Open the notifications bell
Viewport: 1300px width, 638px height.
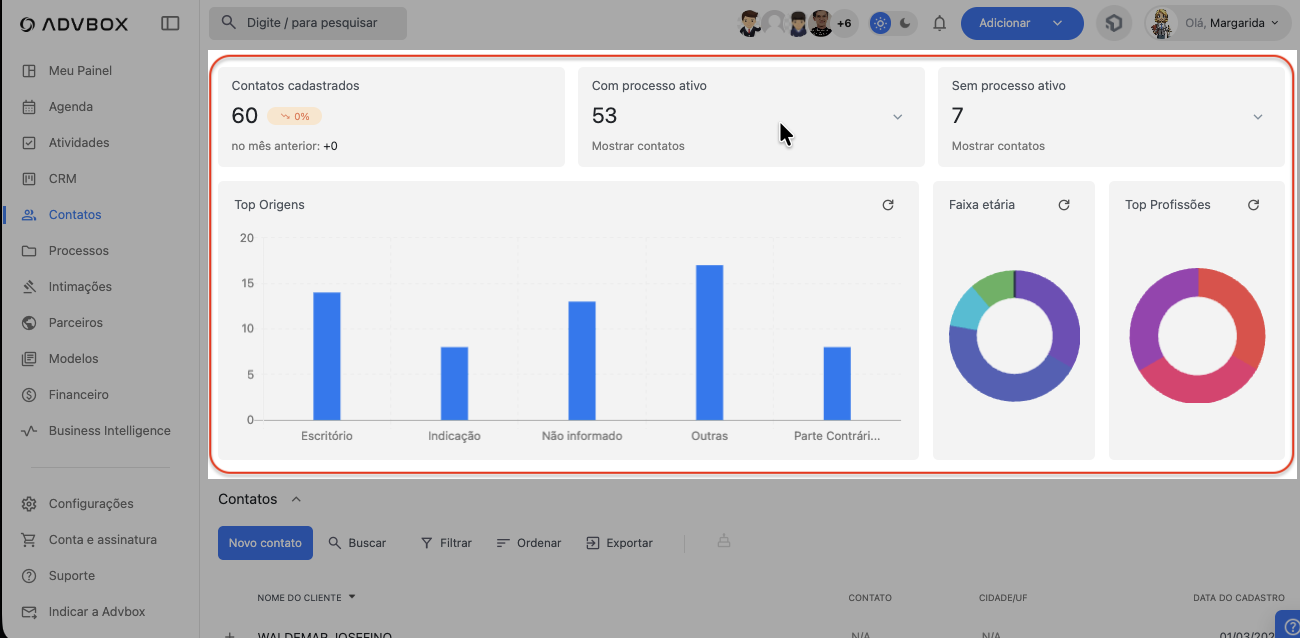pos(939,23)
